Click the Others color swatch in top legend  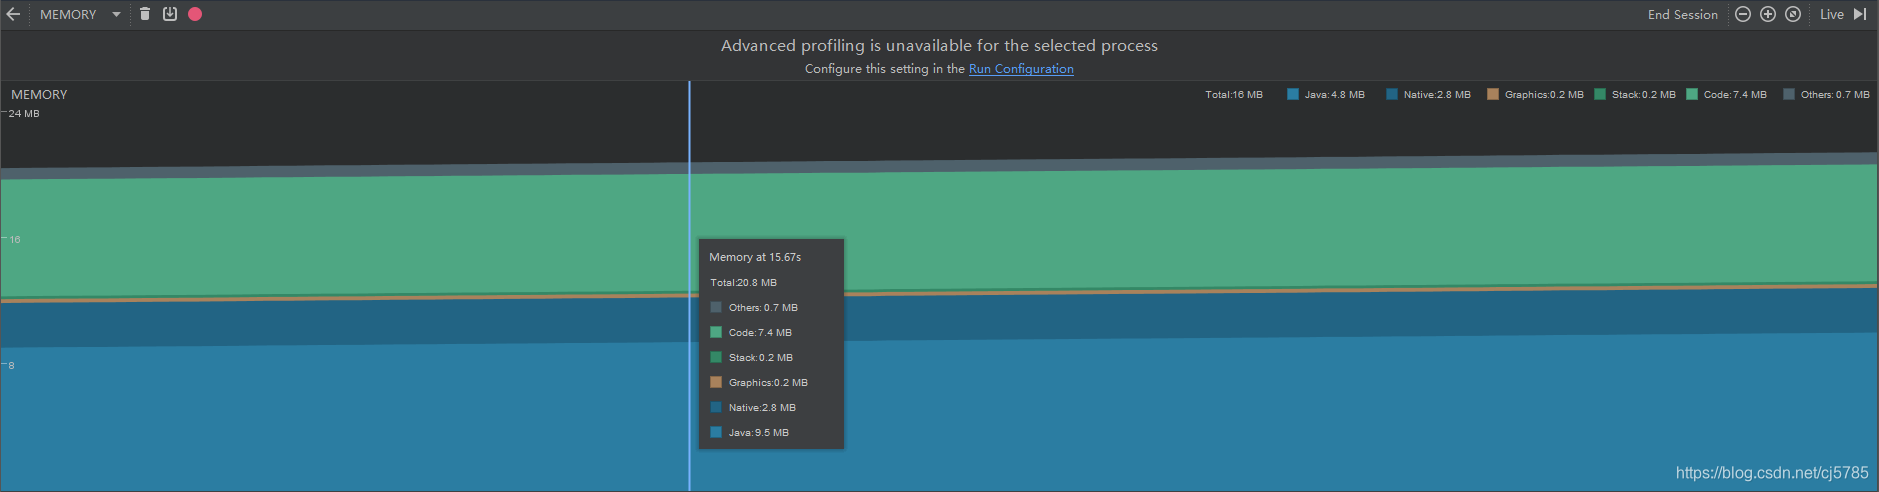[x=1789, y=94]
